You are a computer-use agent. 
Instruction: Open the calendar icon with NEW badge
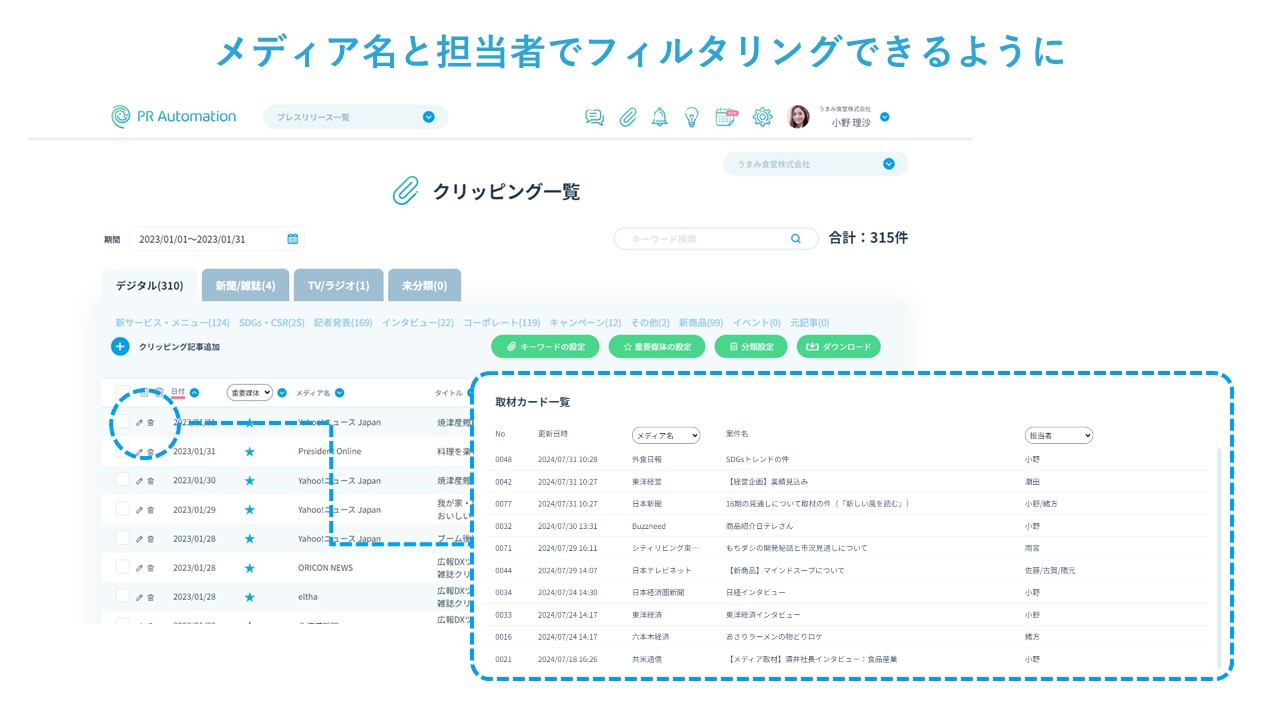click(726, 117)
